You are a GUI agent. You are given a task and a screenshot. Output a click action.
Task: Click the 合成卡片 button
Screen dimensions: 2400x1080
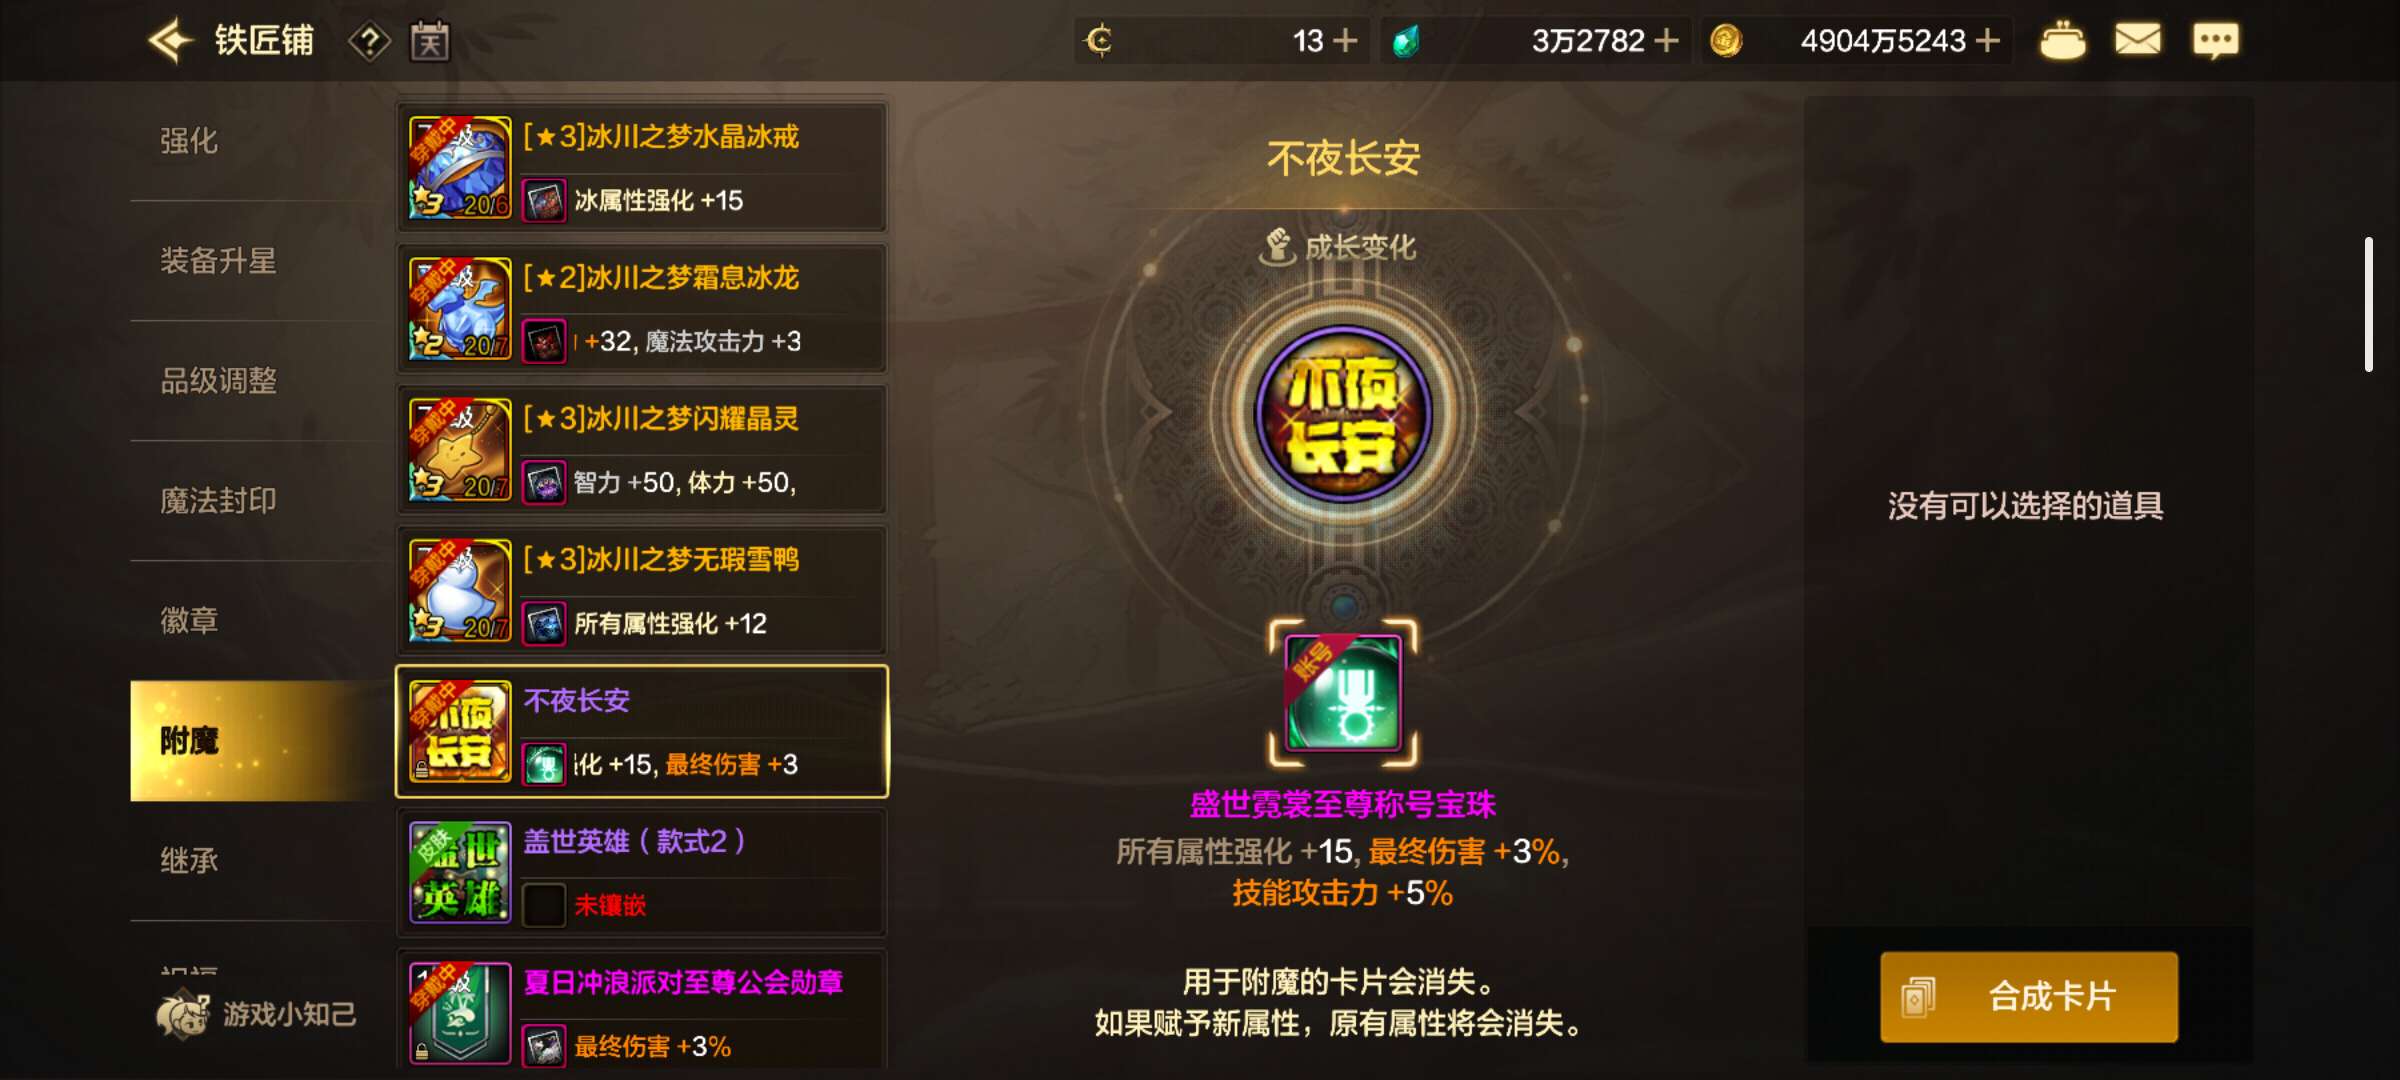[x=2029, y=997]
